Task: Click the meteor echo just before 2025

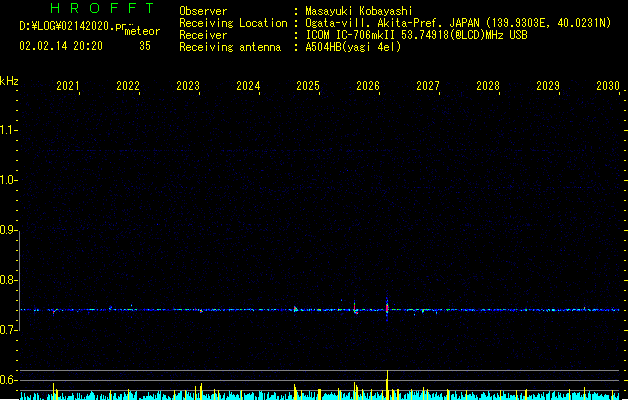Action: [296, 309]
